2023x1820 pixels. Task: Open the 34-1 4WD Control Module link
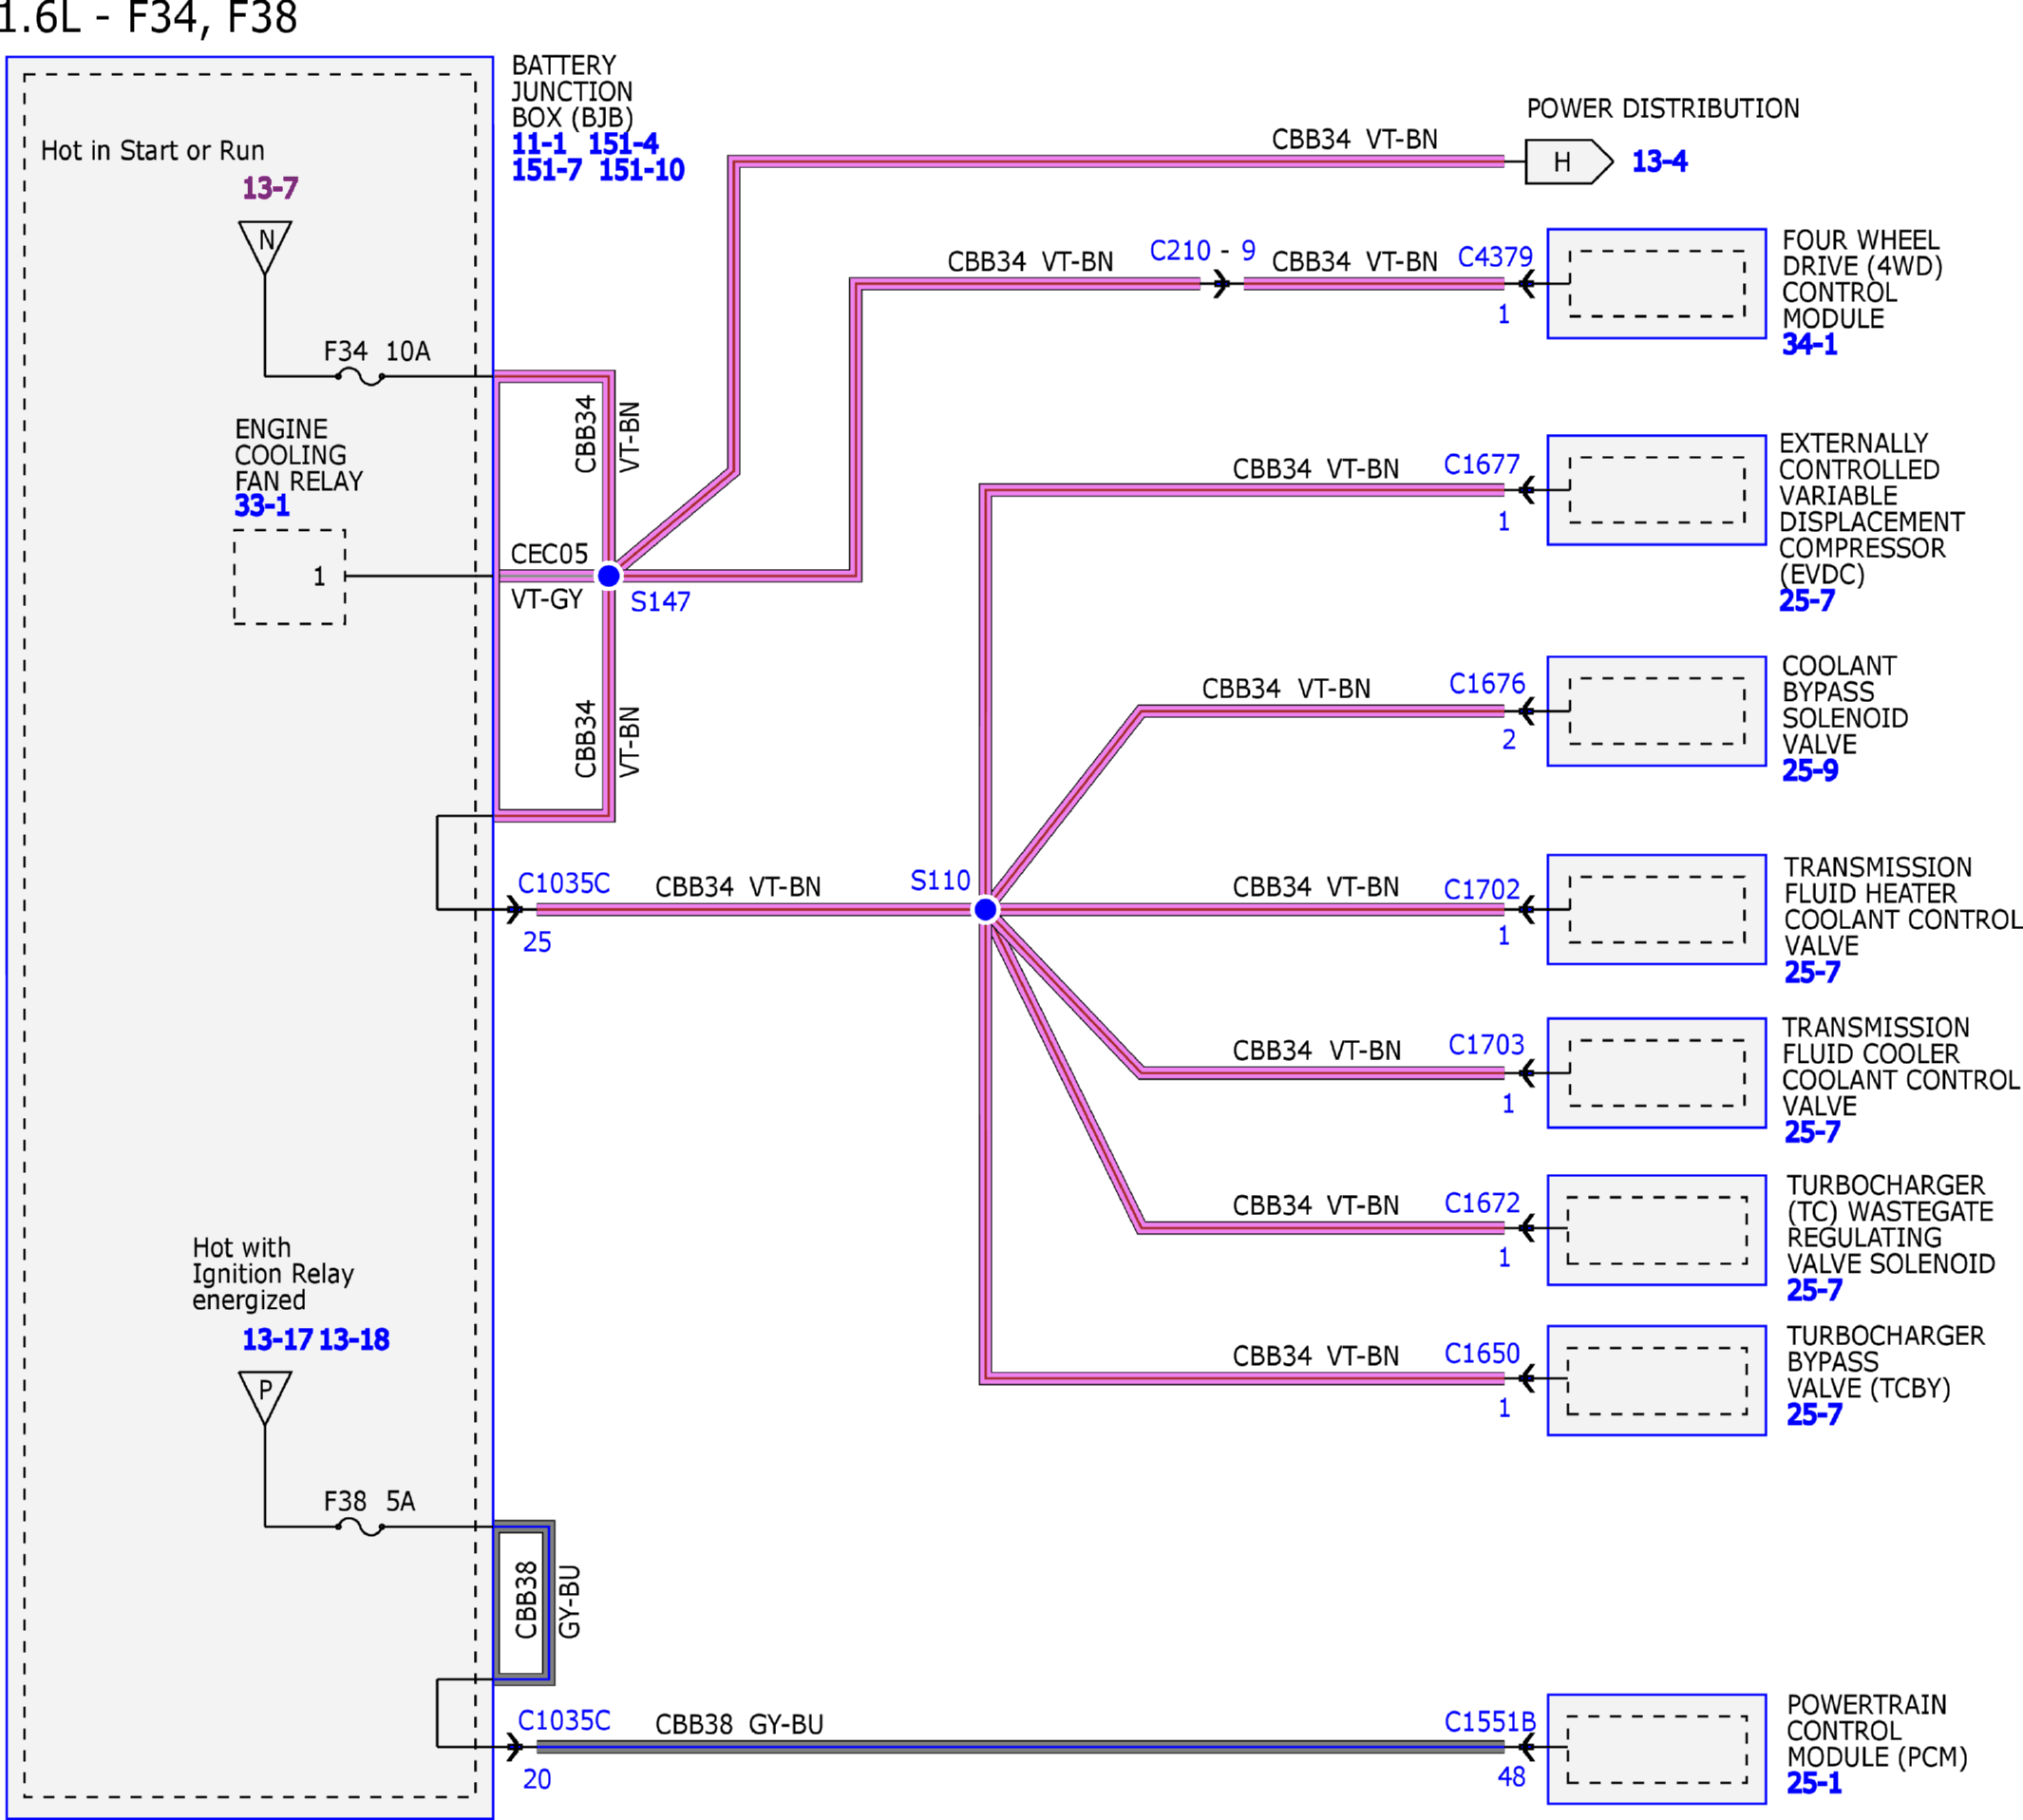coord(1809,345)
